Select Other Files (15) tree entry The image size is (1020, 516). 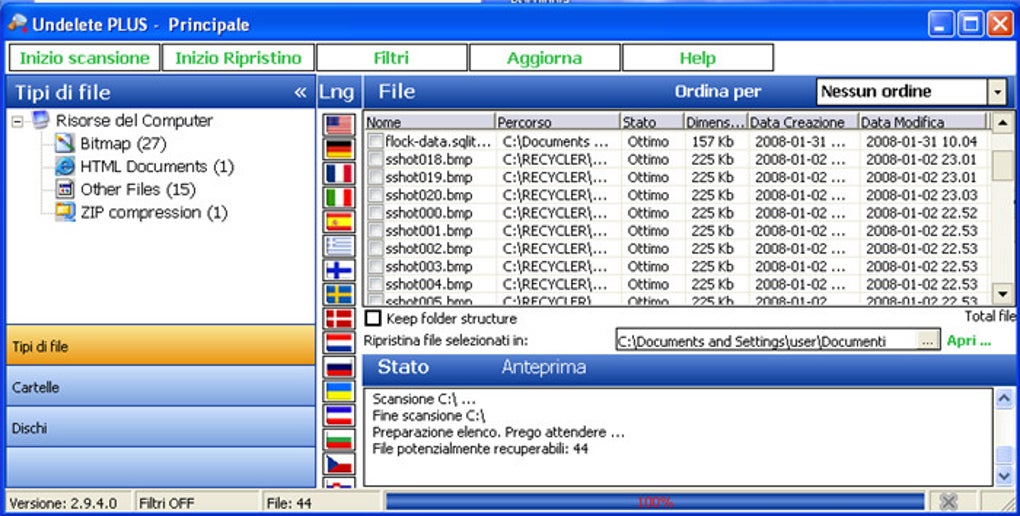(138, 189)
